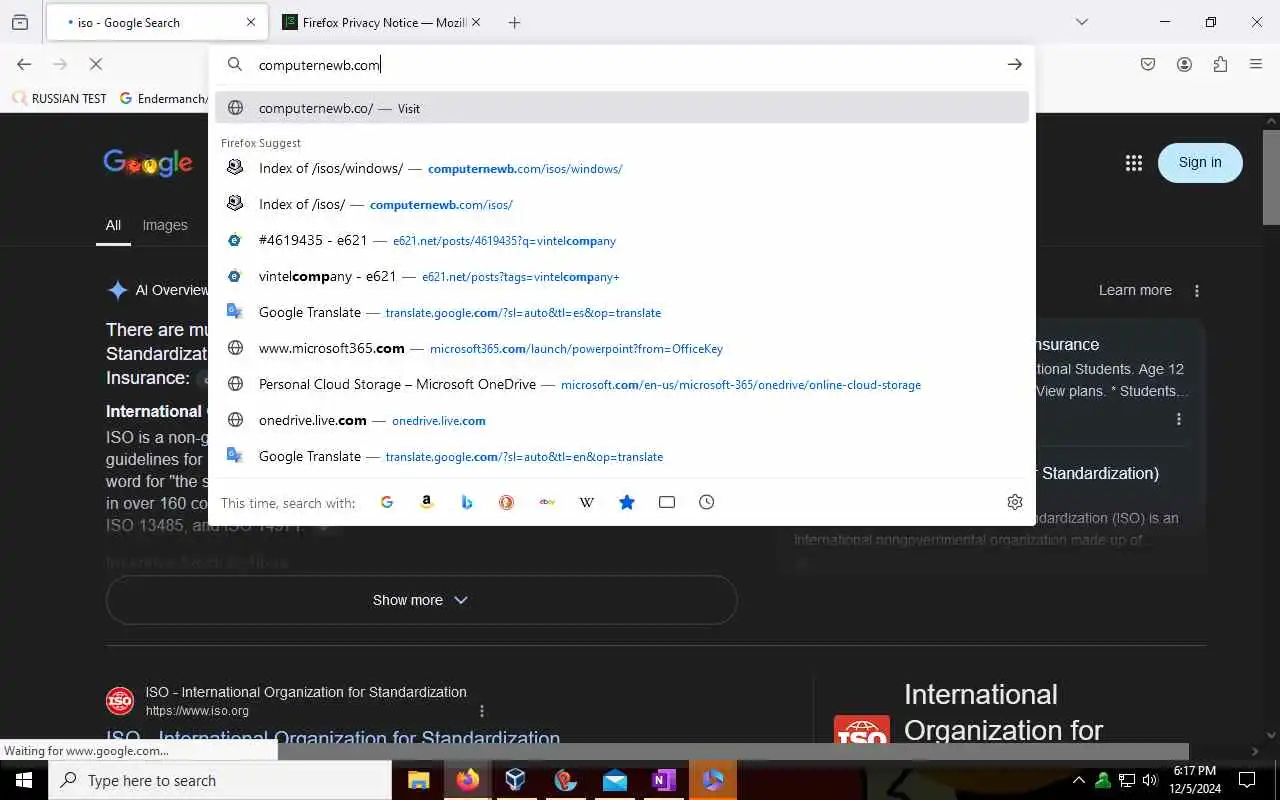
Task: Search this time with Bing
Action: (467, 502)
